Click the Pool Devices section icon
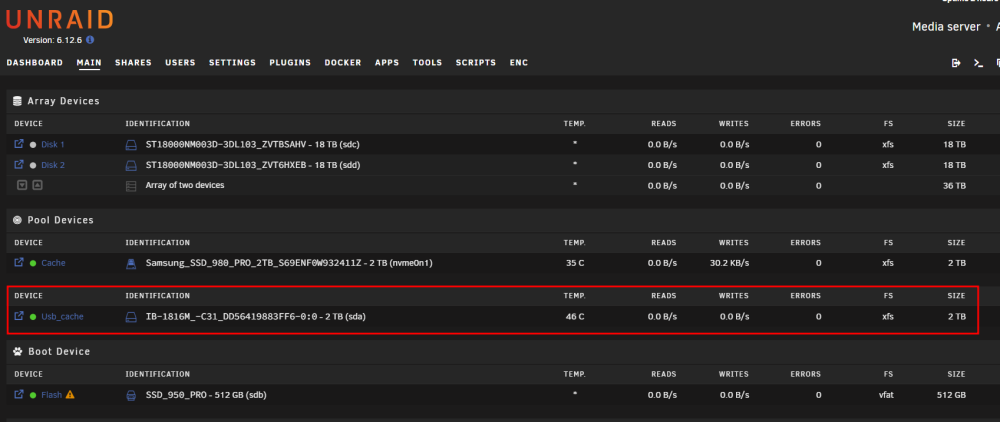This screenshot has width=1000, height=422. click(x=18, y=220)
